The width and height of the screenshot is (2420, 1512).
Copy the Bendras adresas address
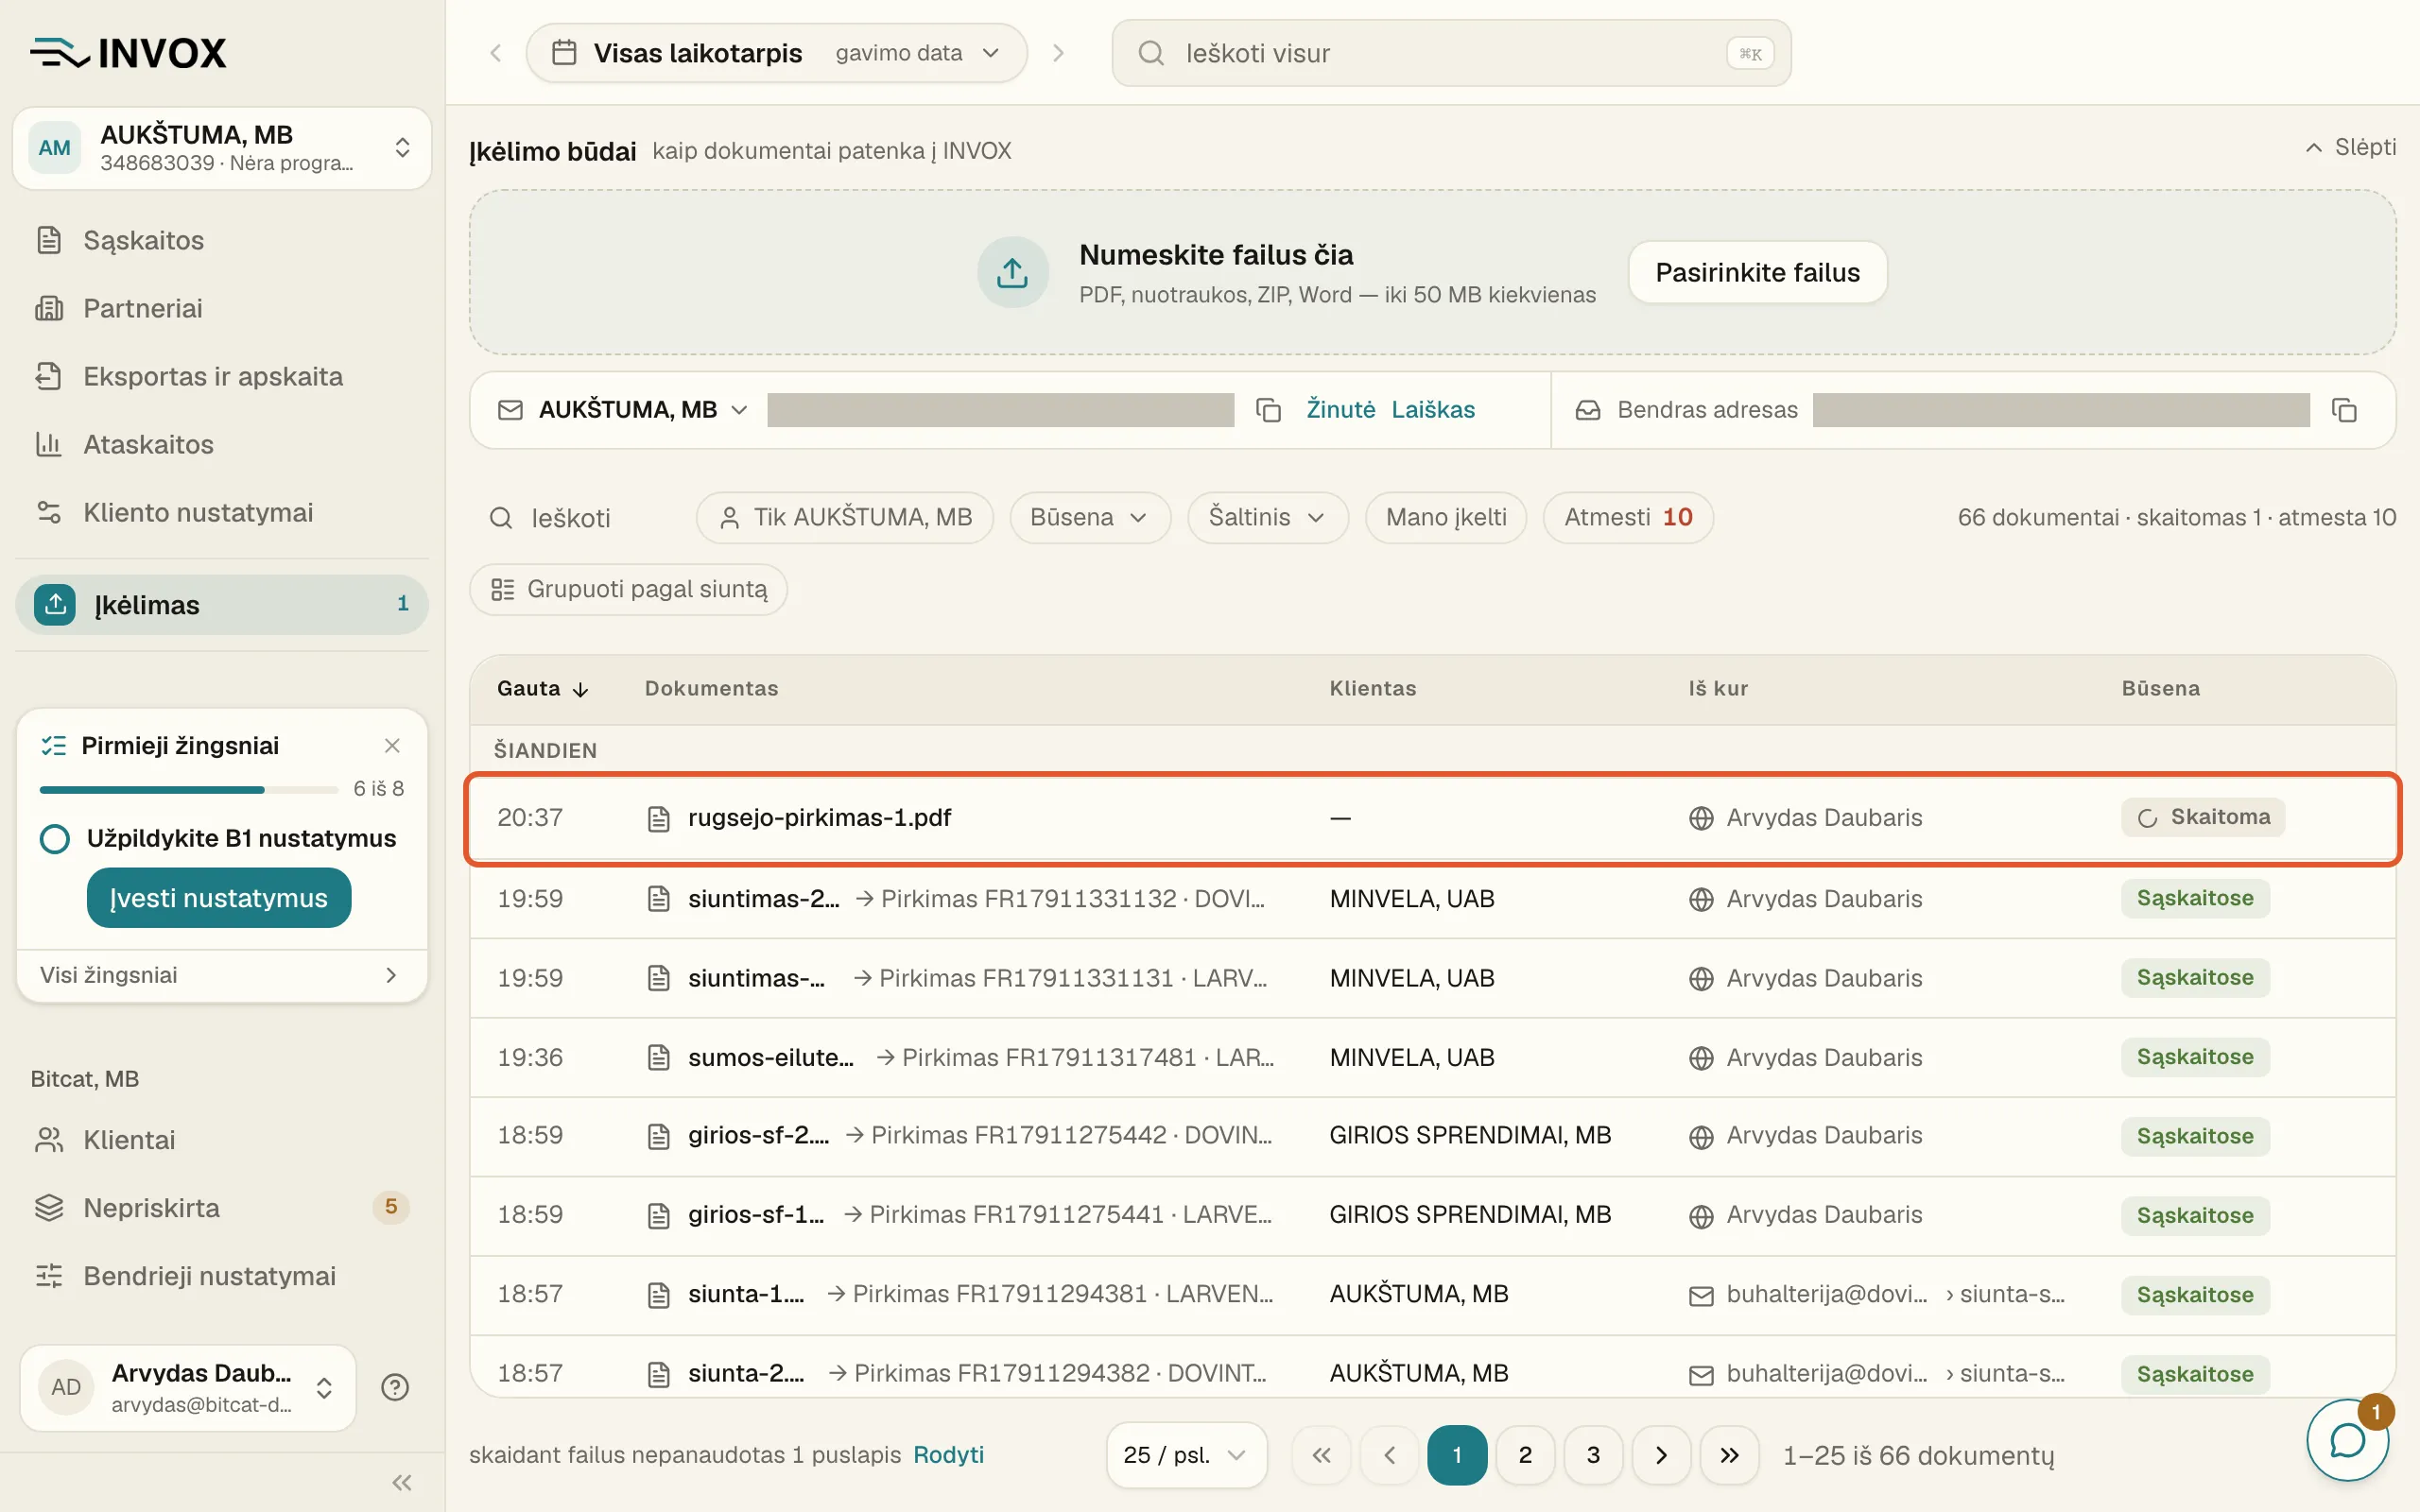pos(2344,410)
